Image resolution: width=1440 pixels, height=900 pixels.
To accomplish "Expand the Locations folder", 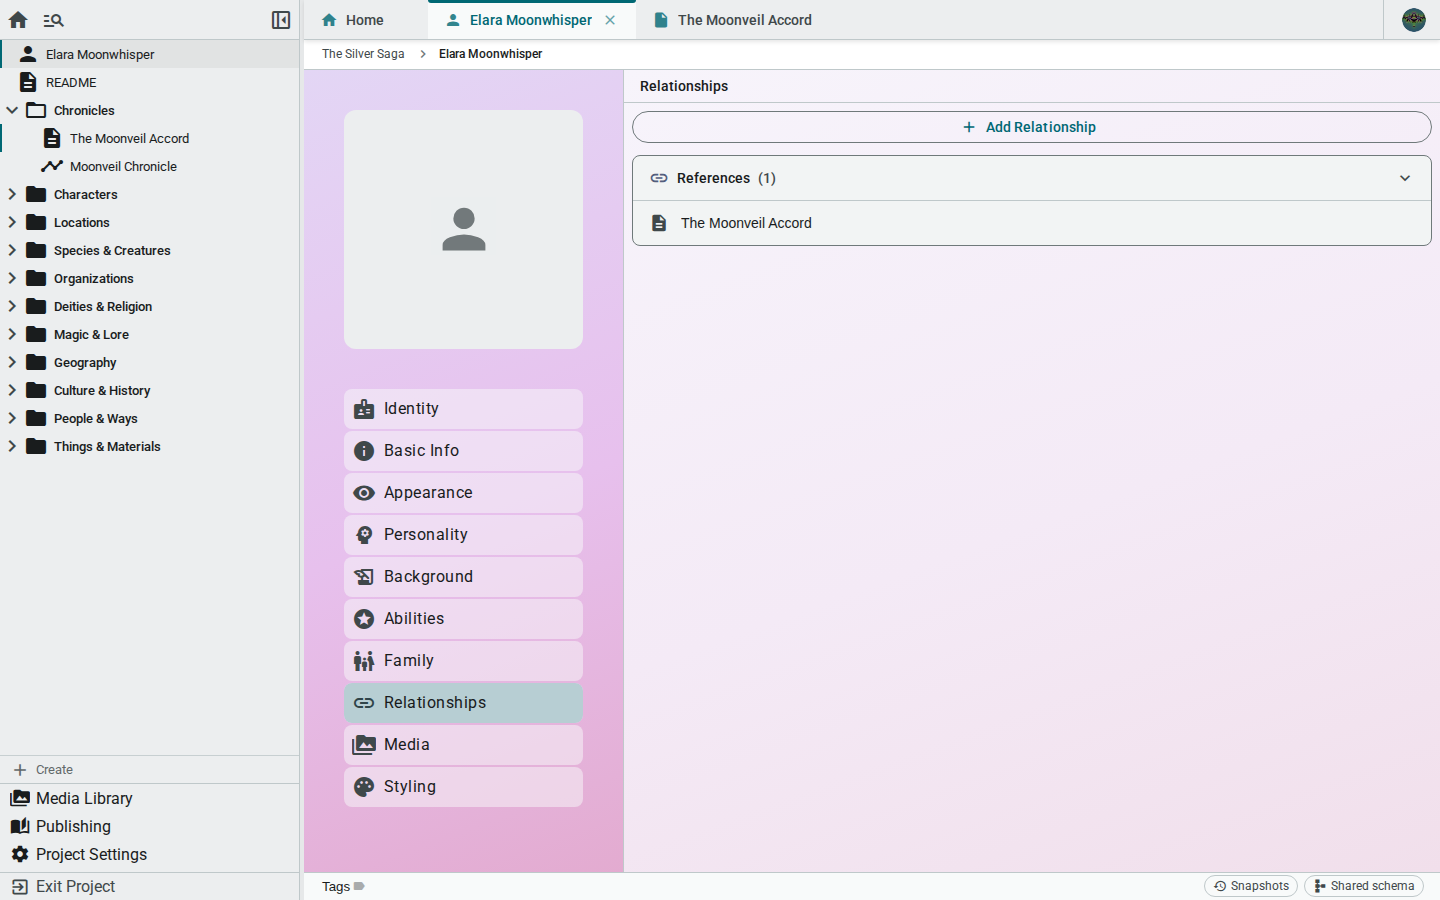I will [x=12, y=222].
